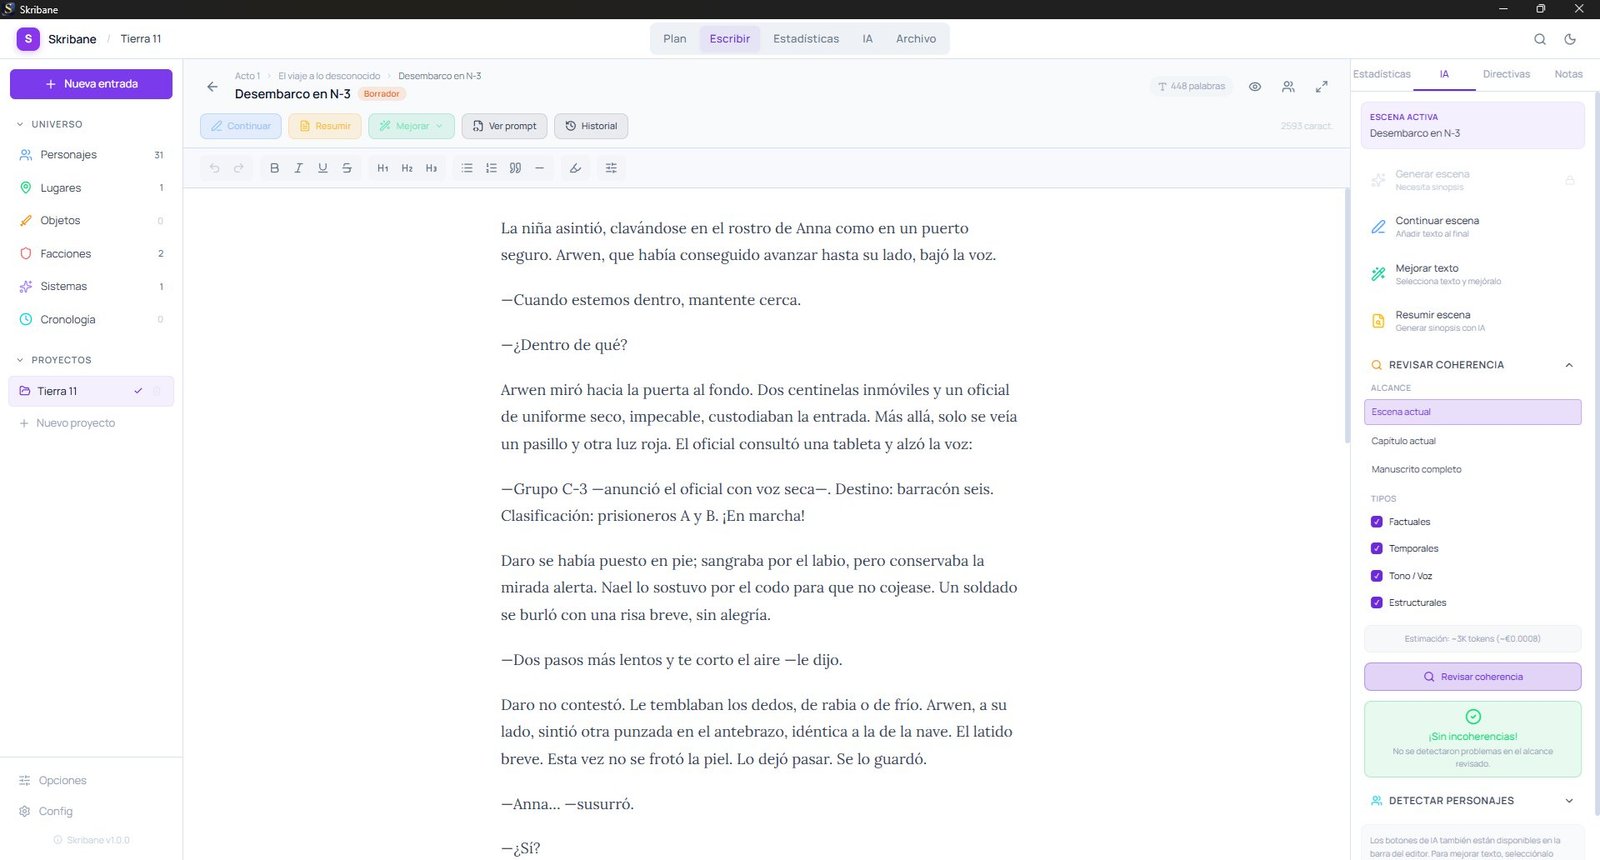Screen dimensions: 1600x860
Task: Apply Heading 1 style
Action: (x=383, y=168)
